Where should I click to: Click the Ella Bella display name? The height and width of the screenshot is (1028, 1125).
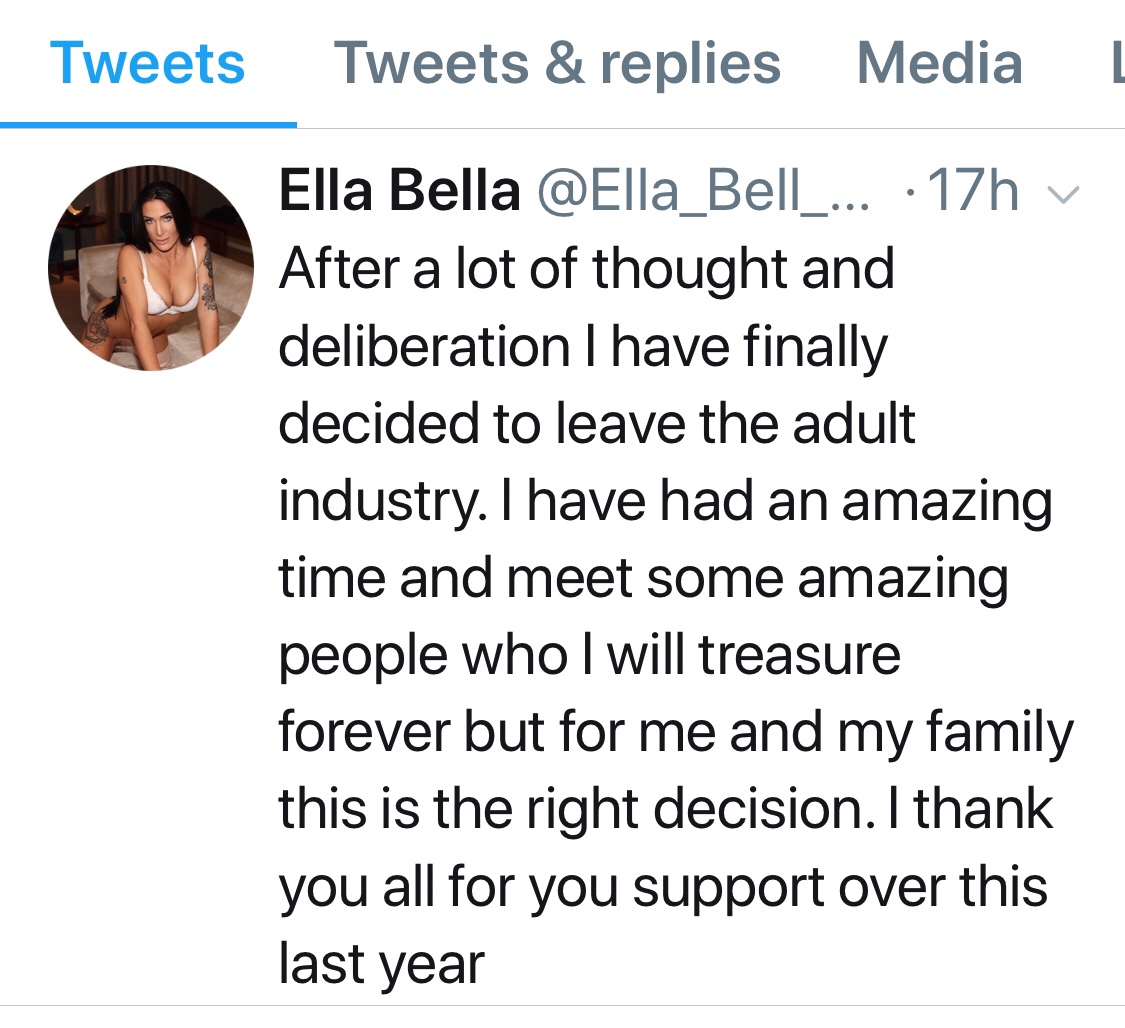click(x=399, y=191)
